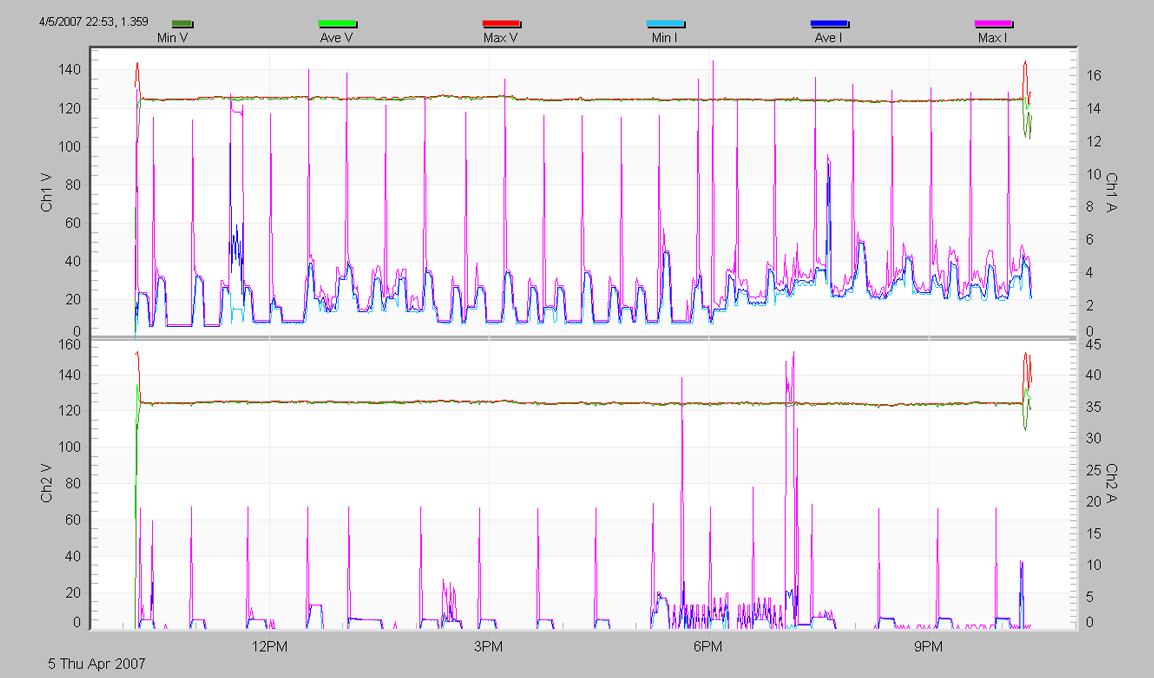Select the 9PM time axis label
Viewport: 1154px width, 678px height.
928,646
